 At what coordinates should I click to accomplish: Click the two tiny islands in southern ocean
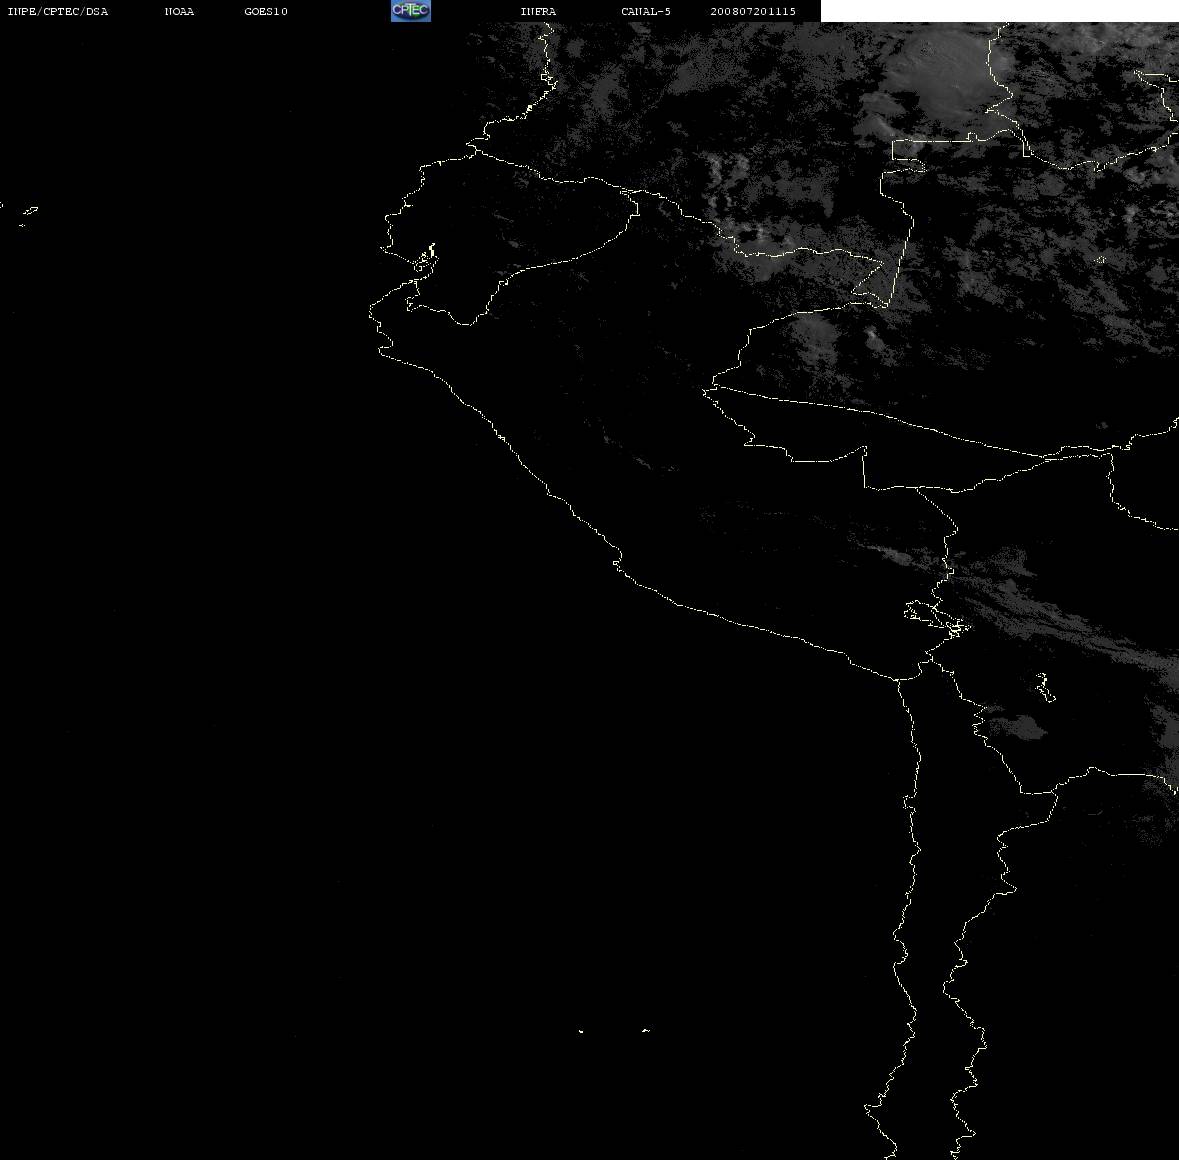(613, 1030)
